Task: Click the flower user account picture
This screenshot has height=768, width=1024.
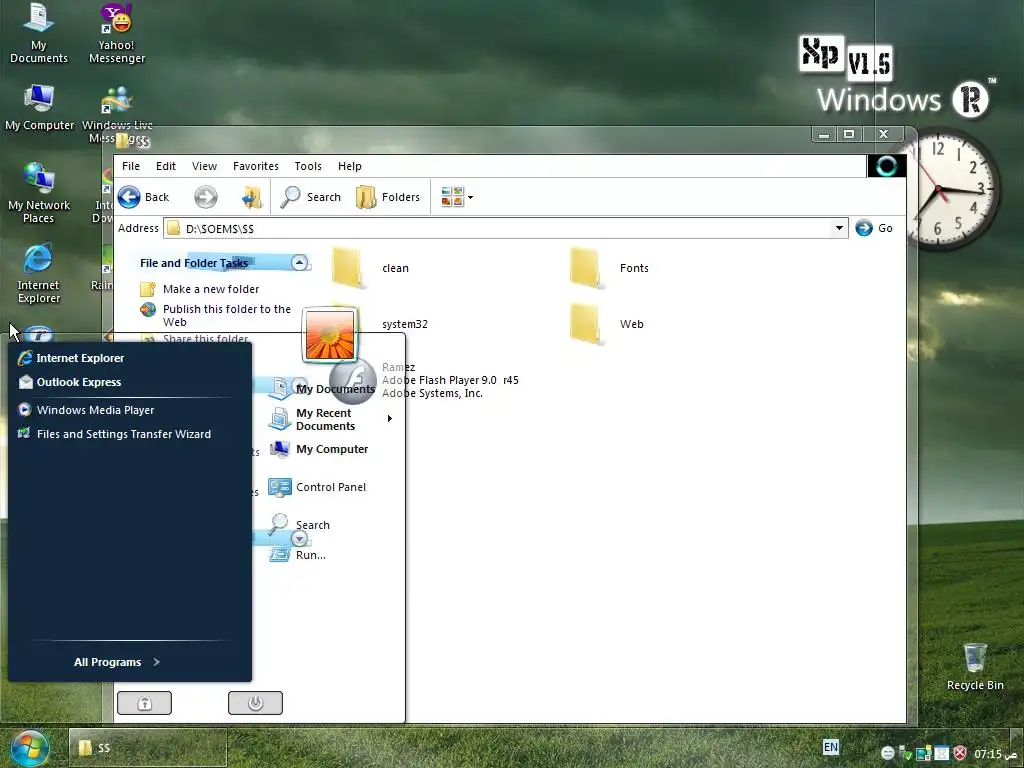Action: click(x=330, y=334)
